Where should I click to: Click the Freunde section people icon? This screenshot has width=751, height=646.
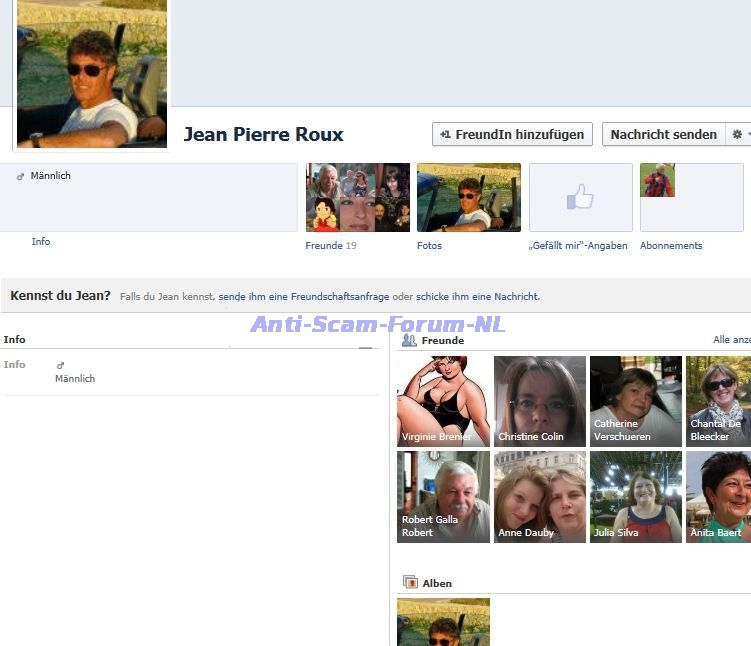point(409,340)
